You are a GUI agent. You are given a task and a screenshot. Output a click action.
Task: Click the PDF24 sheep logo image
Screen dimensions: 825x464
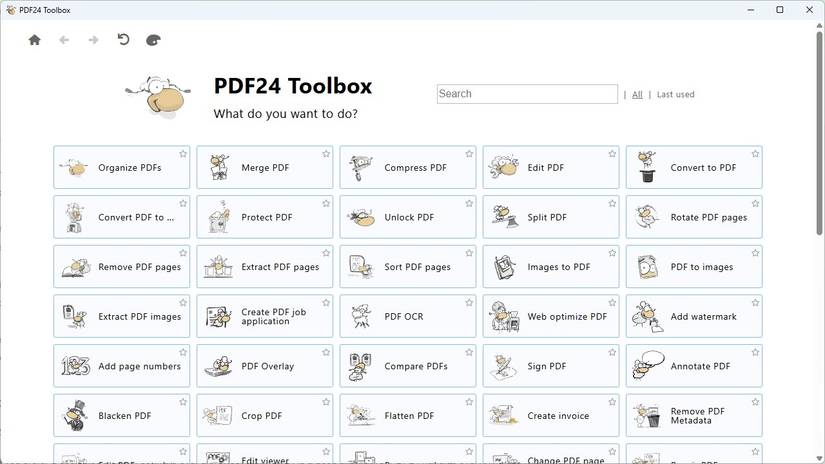coord(158,96)
